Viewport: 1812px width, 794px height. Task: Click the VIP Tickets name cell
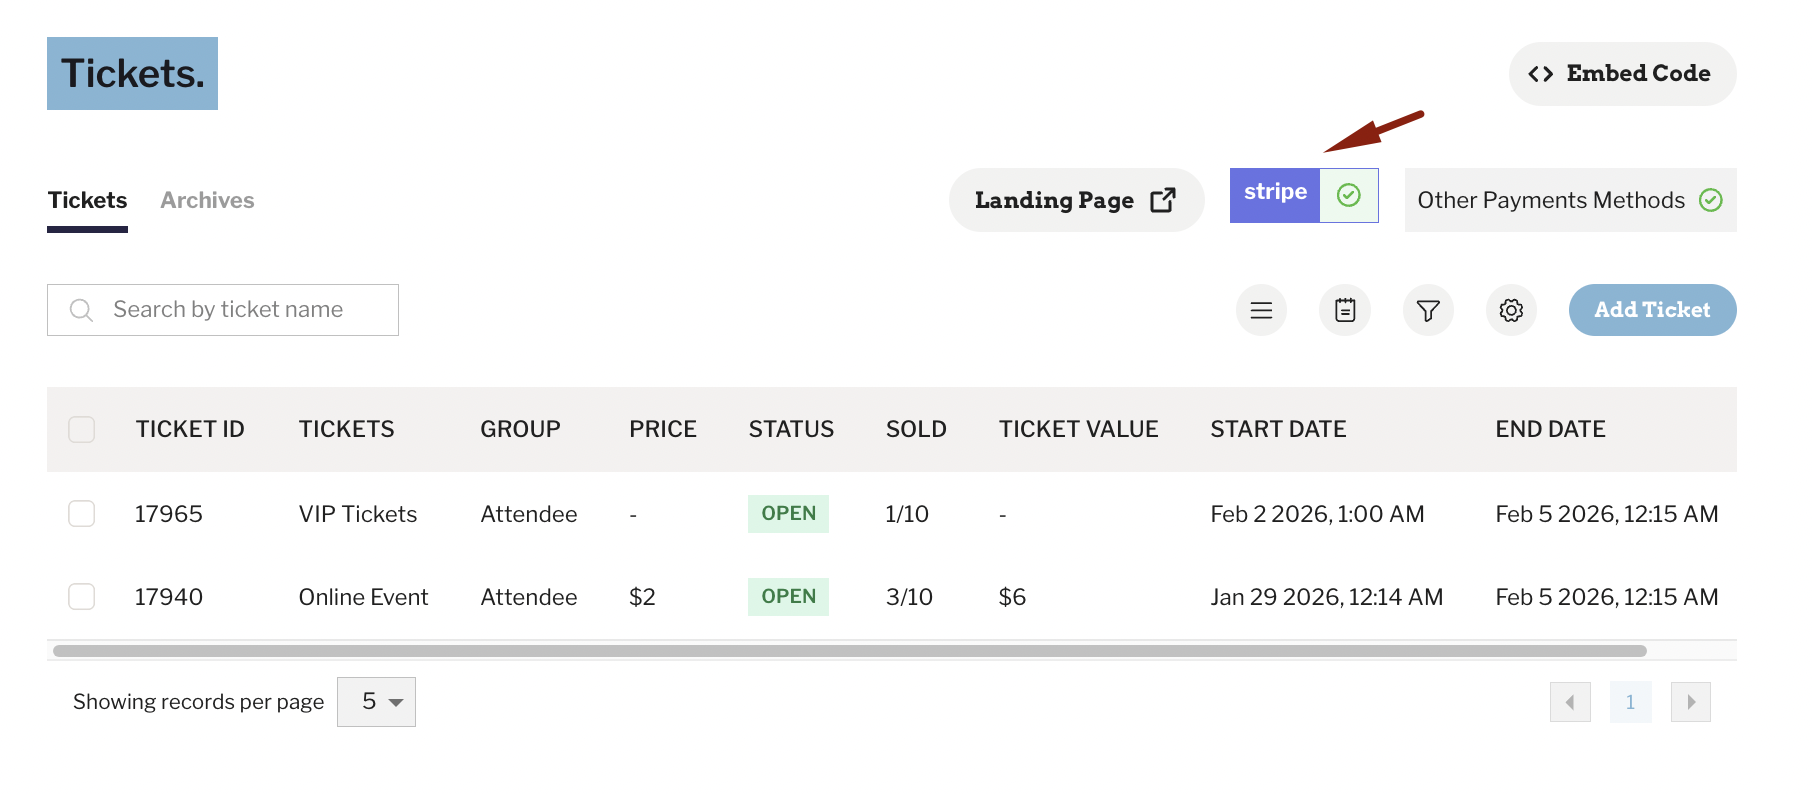point(358,514)
